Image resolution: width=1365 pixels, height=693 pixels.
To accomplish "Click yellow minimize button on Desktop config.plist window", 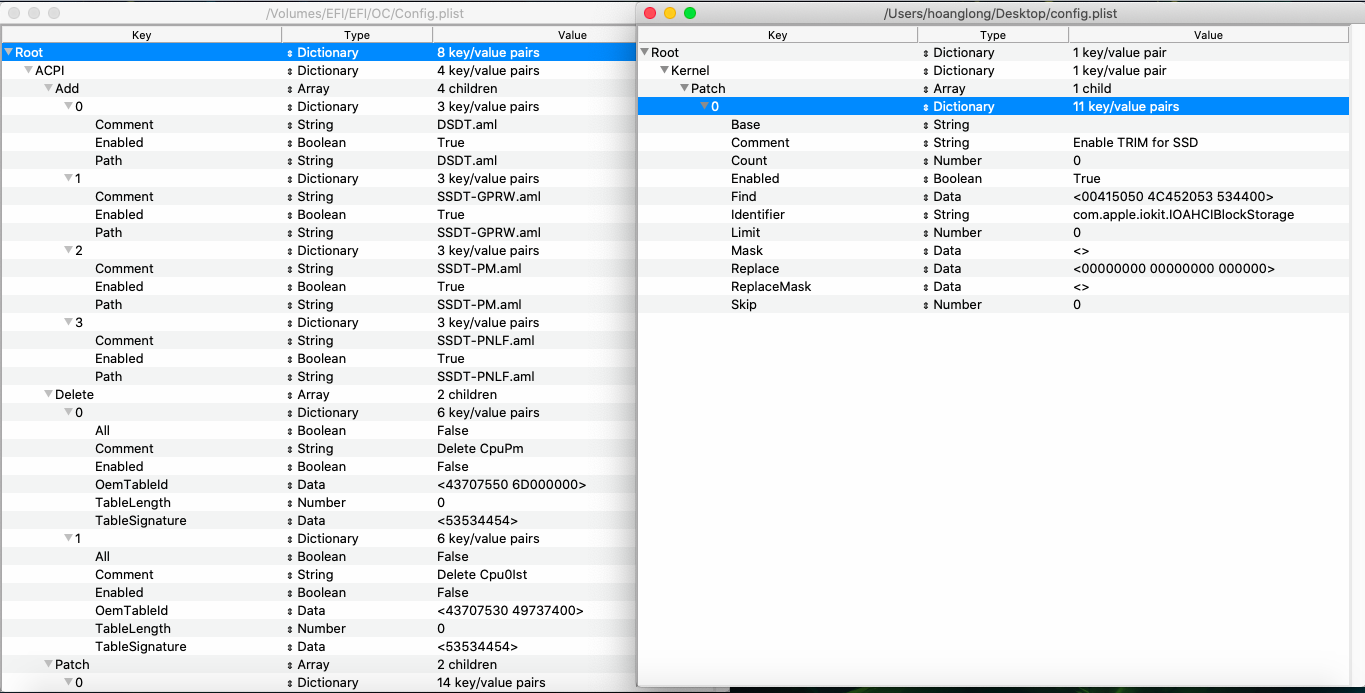I will 670,13.
